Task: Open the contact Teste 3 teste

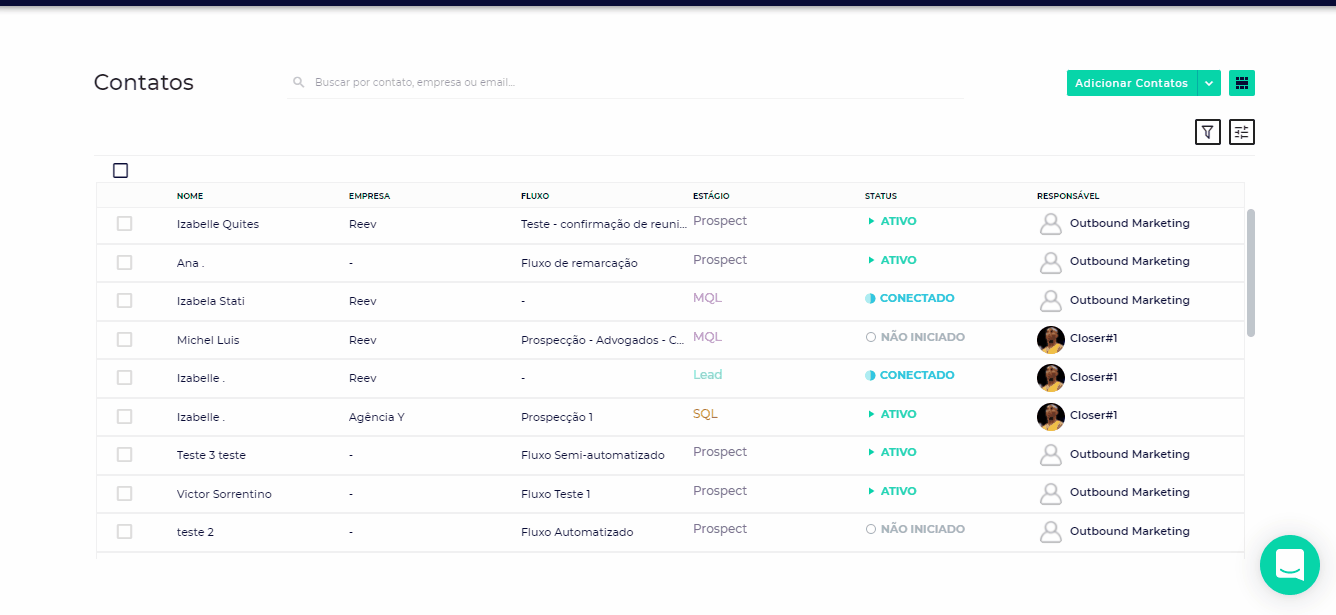Action: pos(211,455)
